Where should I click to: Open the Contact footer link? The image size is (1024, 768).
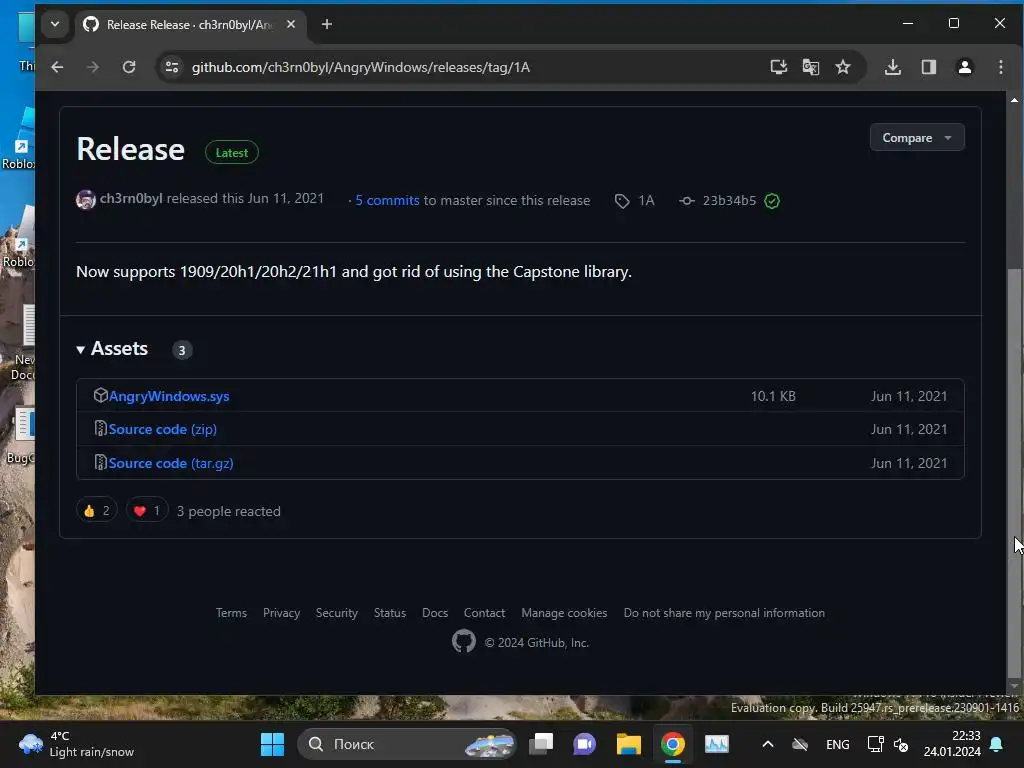pyautogui.click(x=485, y=613)
